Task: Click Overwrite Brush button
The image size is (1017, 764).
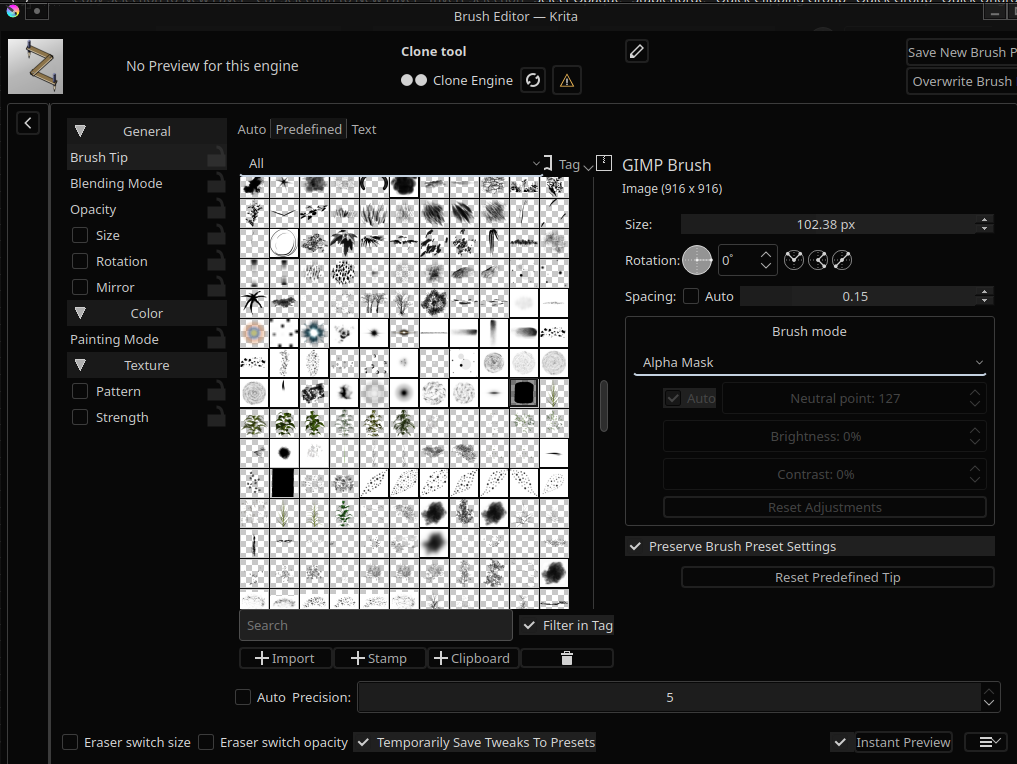Action: click(961, 81)
